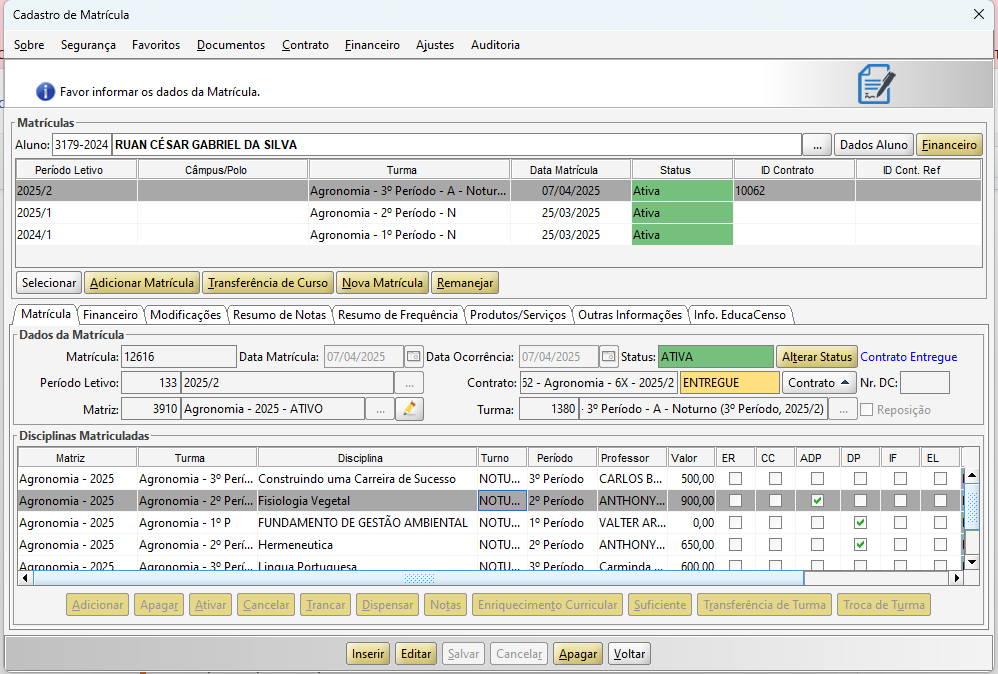Expand the Contrato dropdown button

[819, 383]
